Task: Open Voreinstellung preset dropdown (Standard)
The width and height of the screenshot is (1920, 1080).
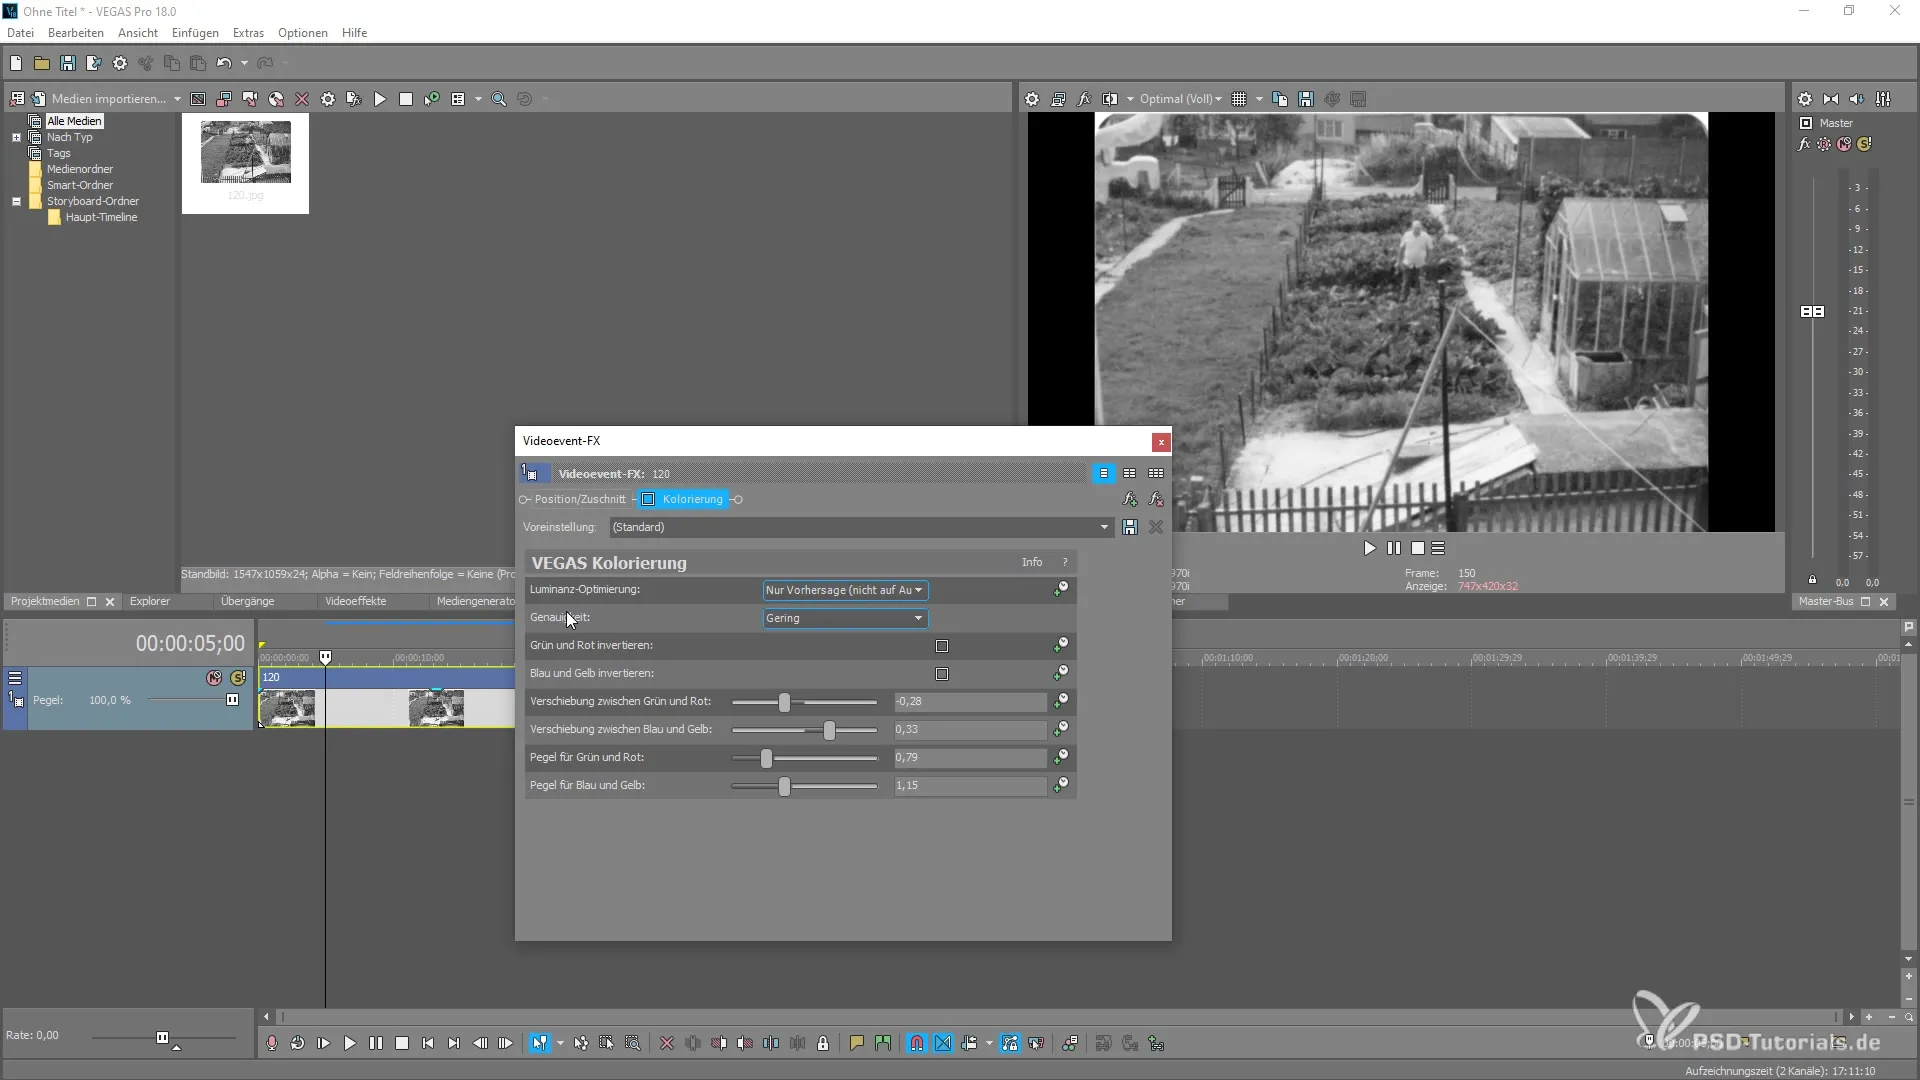Action: (x=861, y=527)
